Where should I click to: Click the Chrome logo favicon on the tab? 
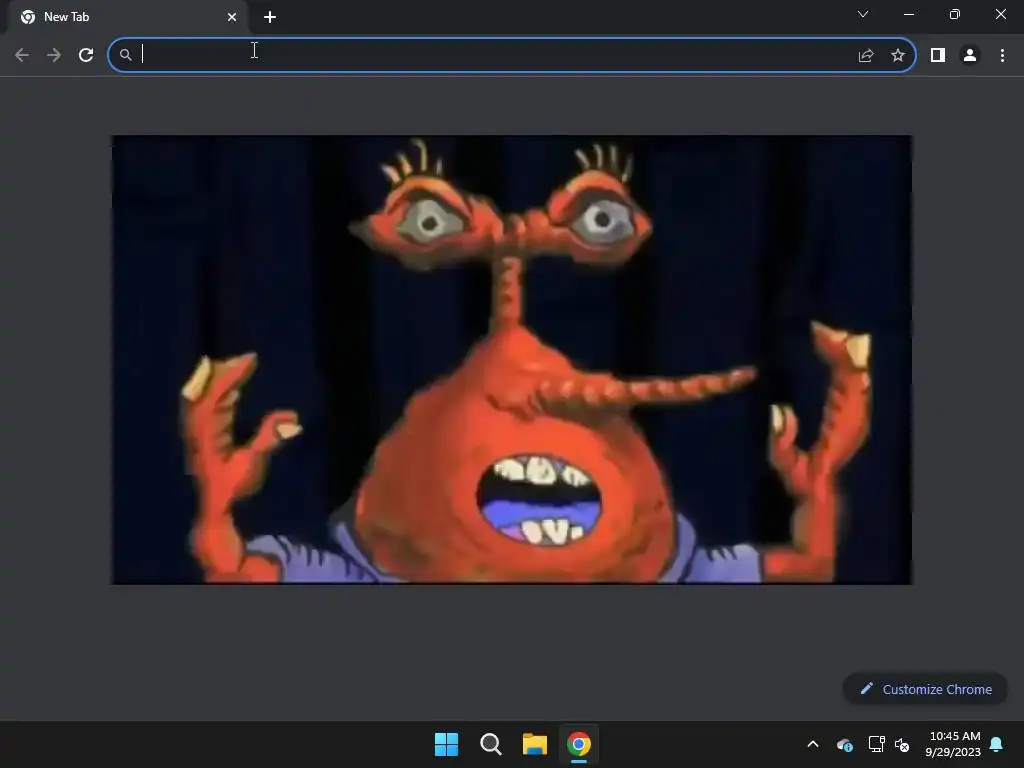click(28, 17)
